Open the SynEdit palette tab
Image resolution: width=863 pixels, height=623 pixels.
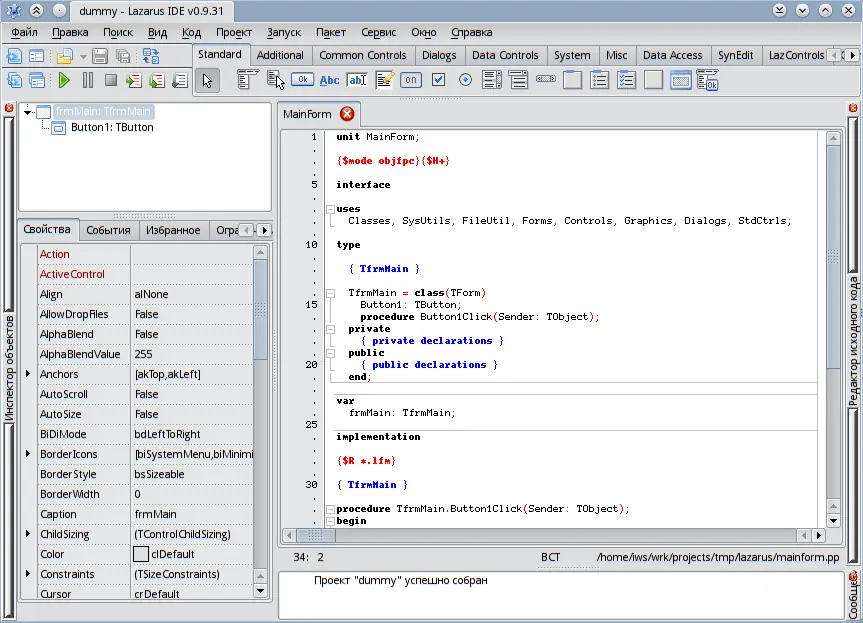(x=735, y=55)
